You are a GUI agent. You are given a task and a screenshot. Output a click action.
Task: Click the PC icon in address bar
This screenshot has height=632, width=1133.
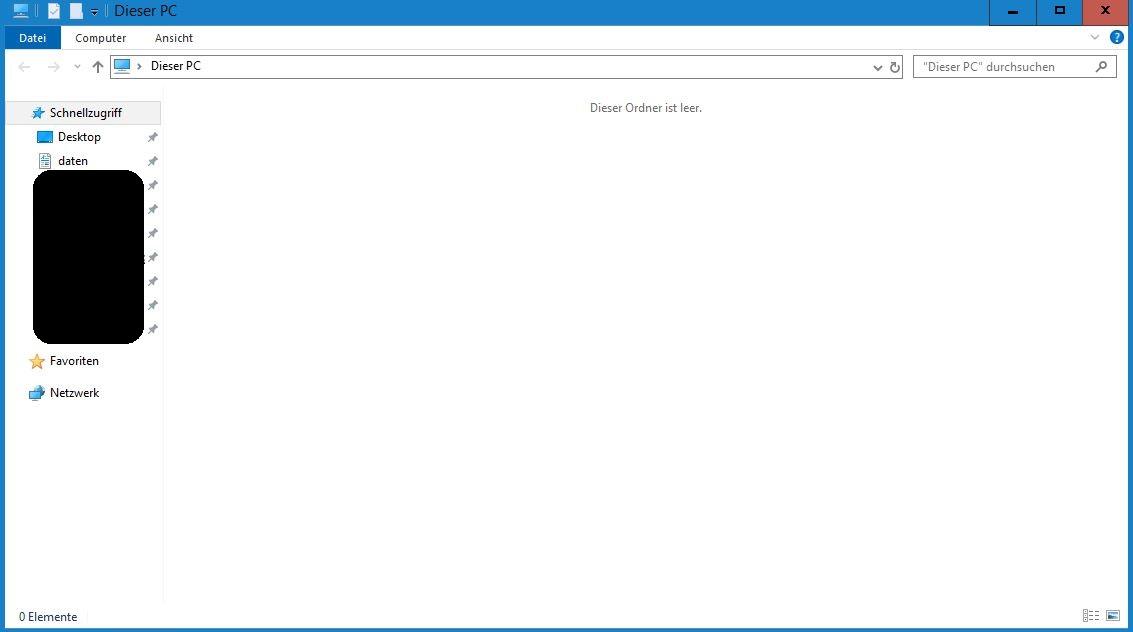[x=122, y=66]
